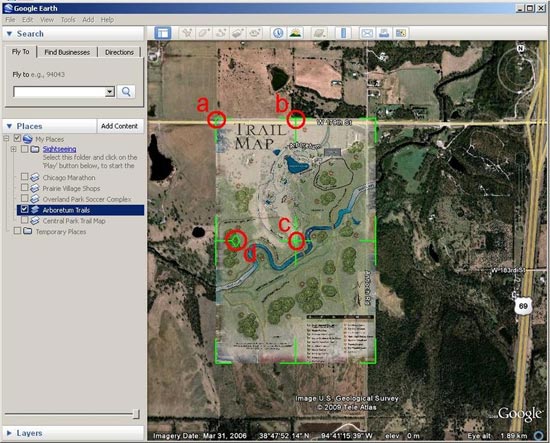Click the View in Google Maps icon
This screenshot has width=550, height=443.
coord(401,33)
